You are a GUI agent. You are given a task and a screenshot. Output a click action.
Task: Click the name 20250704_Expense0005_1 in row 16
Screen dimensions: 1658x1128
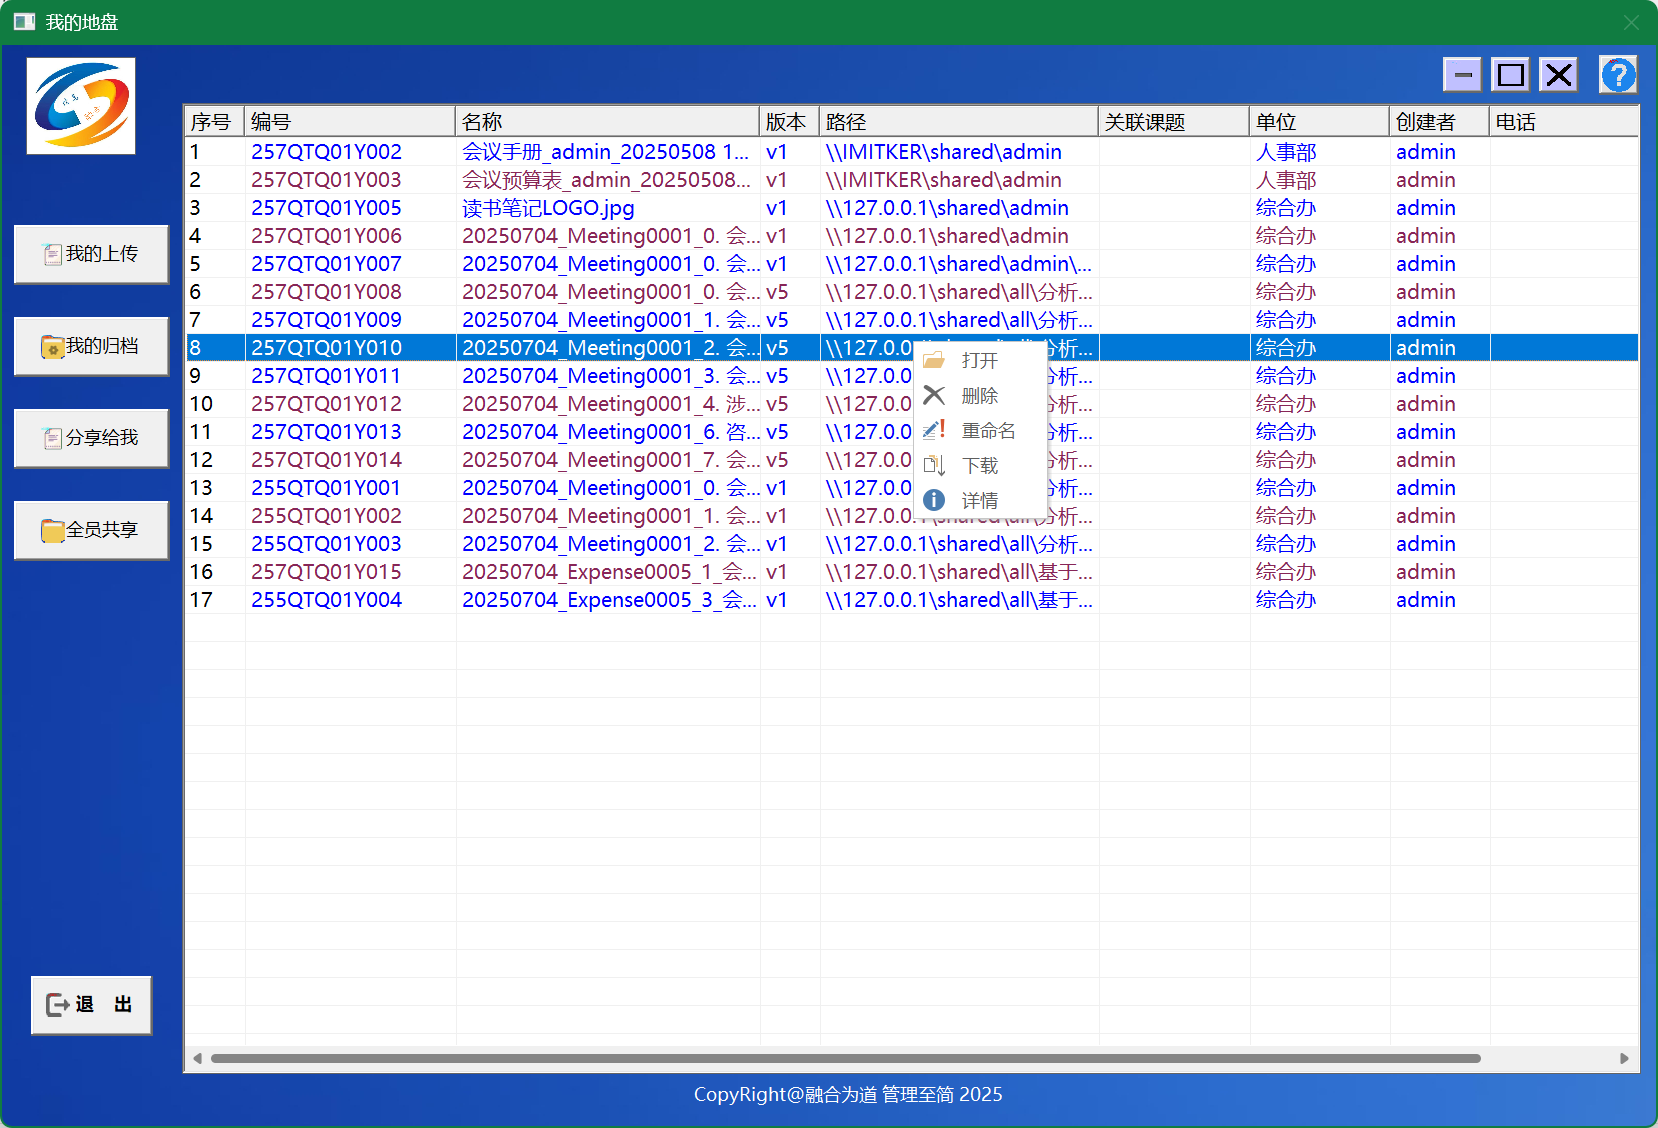tap(609, 572)
